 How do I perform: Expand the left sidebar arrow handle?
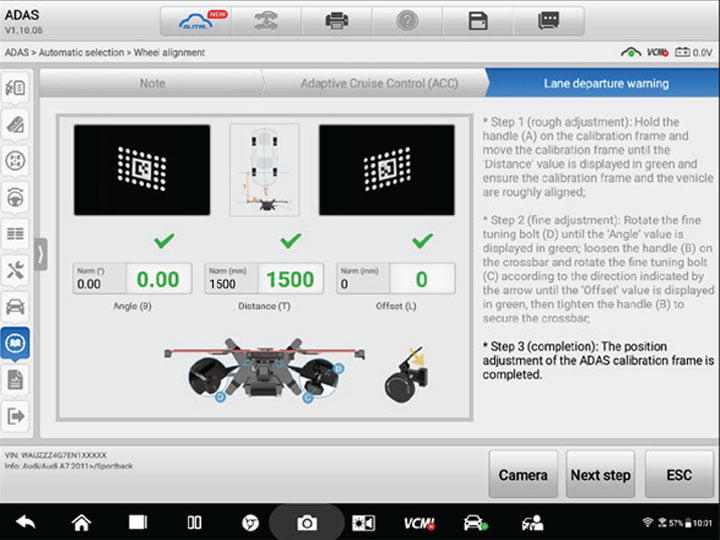(x=41, y=253)
